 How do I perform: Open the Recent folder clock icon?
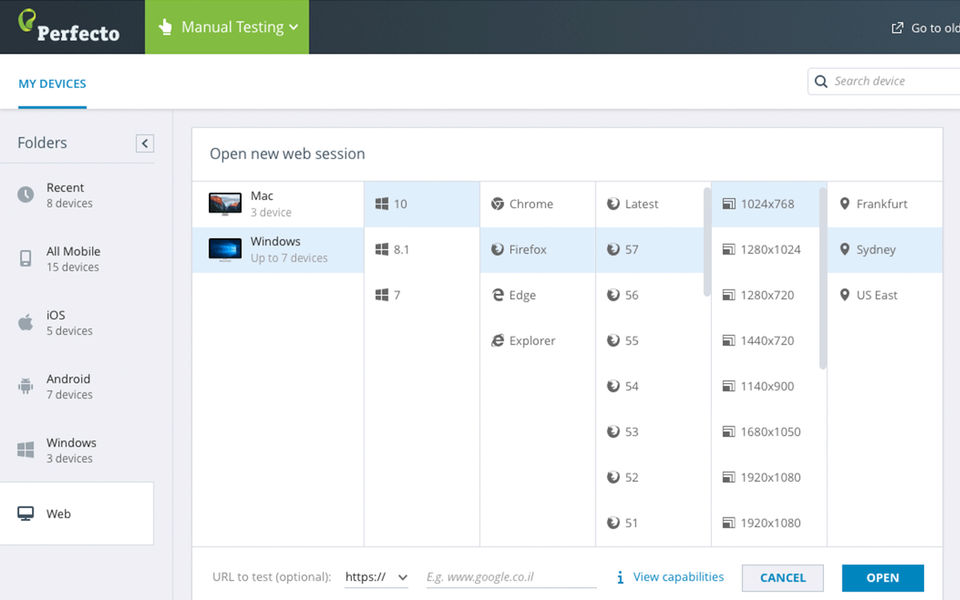pyautogui.click(x=26, y=195)
